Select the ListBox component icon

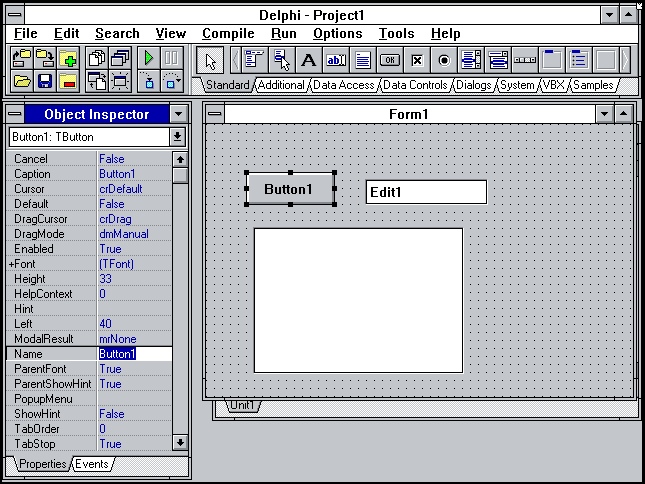pos(471,60)
